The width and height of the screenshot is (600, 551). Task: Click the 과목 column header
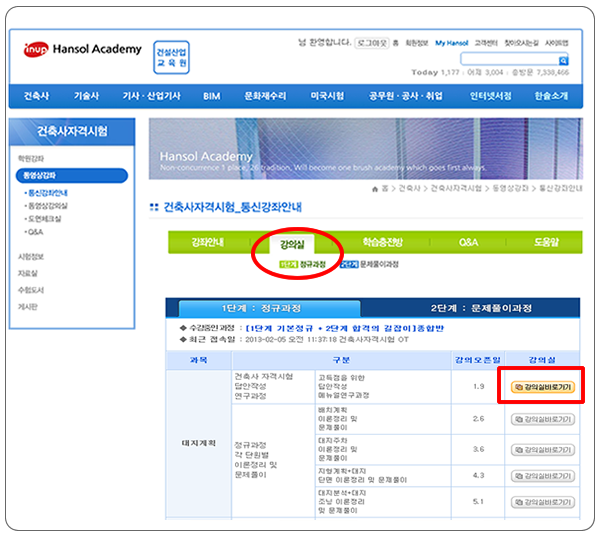[199, 360]
